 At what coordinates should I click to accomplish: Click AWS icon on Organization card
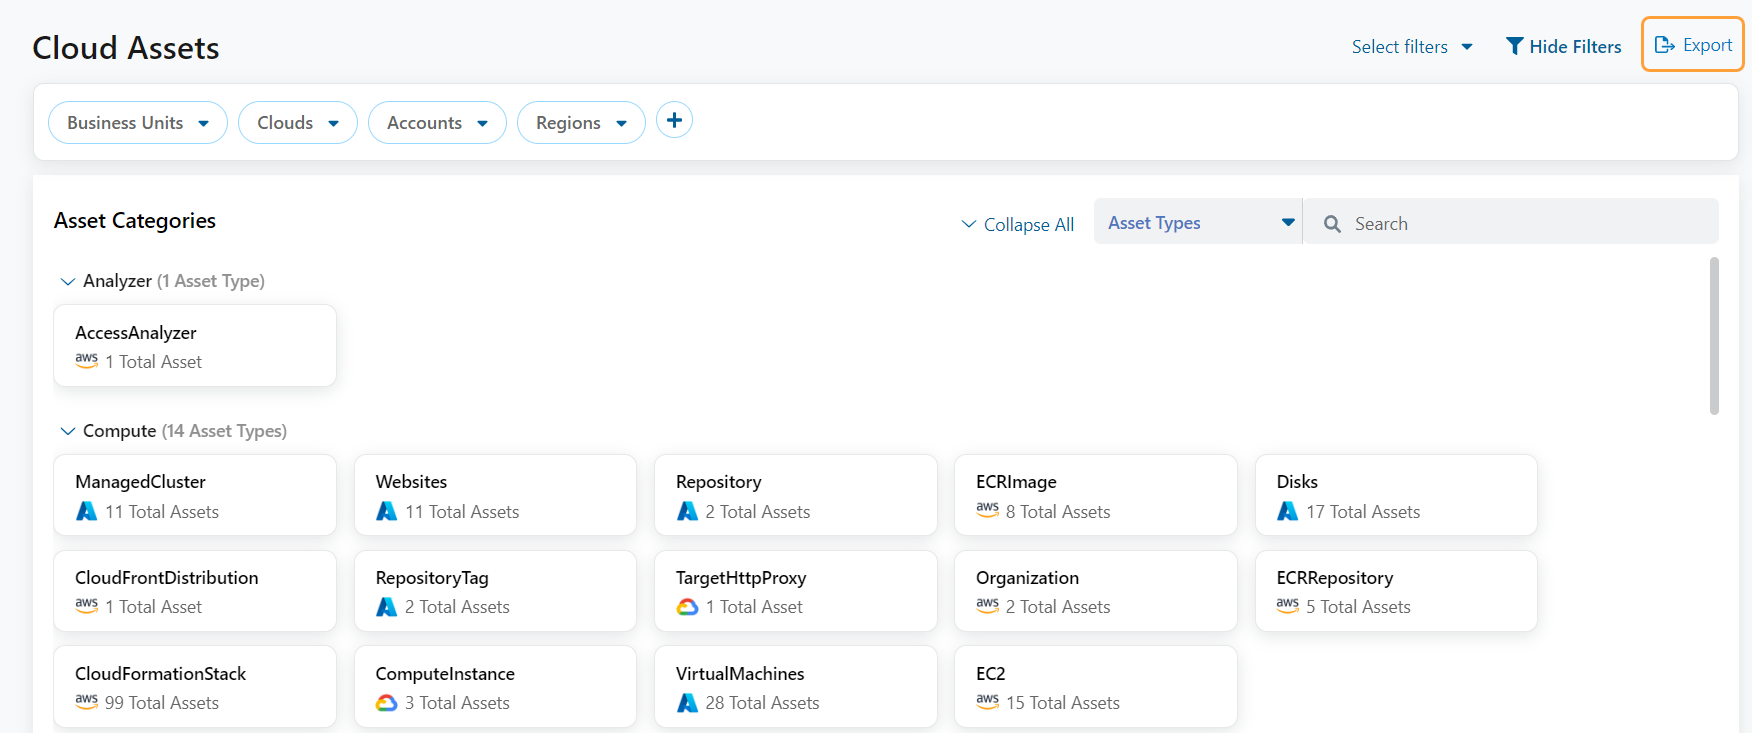click(988, 606)
